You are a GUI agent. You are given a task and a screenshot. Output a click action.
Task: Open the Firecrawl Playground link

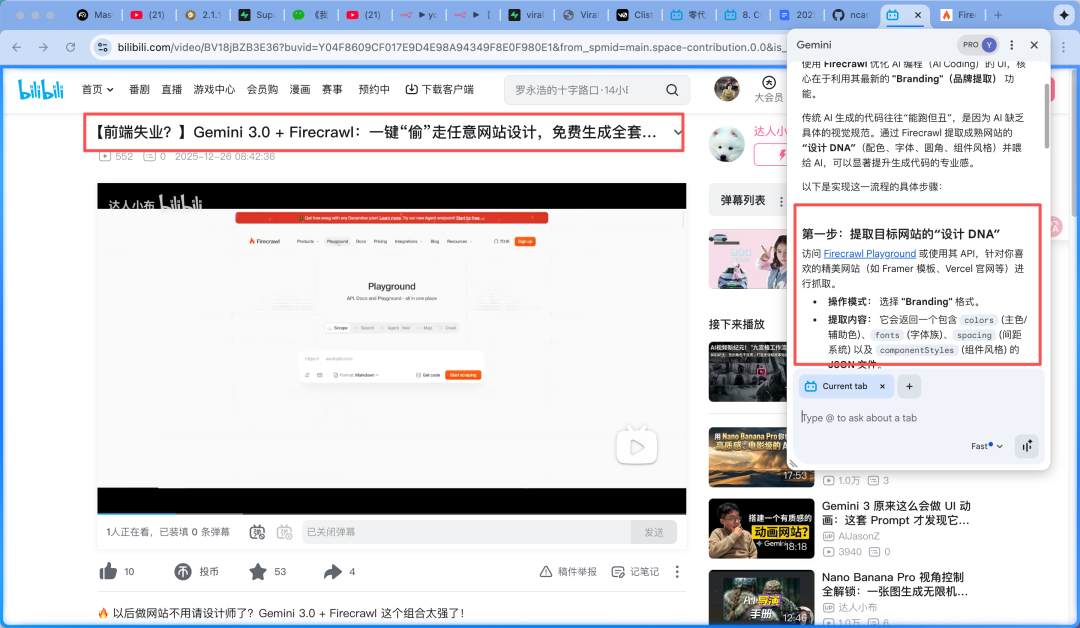[869, 253]
